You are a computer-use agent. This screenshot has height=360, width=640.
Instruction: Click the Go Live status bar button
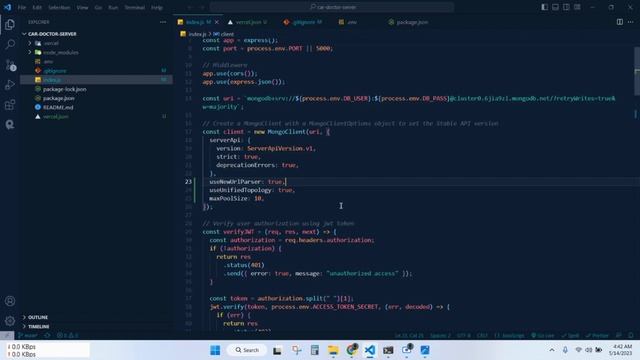click(x=542, y=336)
